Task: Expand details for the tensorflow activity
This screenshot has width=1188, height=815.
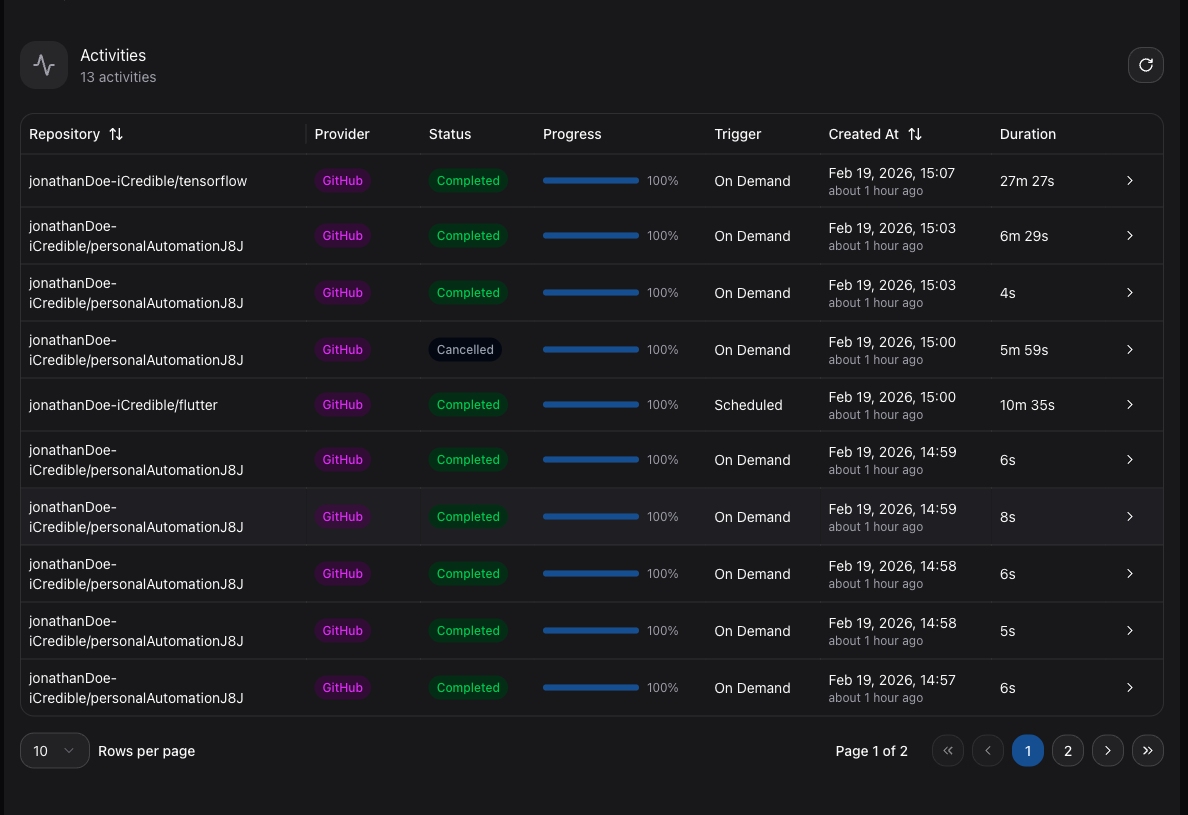Action: click(1130, 181)
